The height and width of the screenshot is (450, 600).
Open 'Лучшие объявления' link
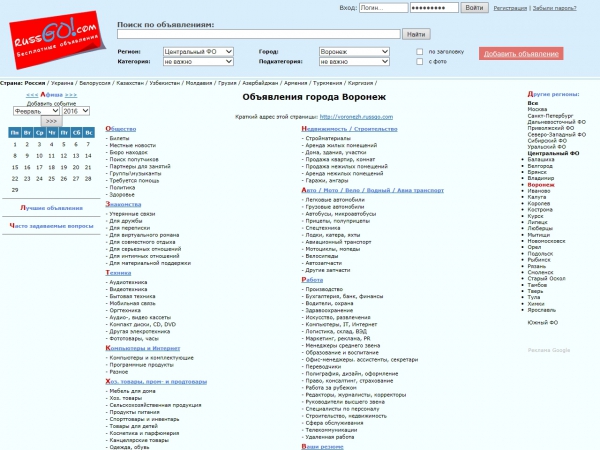(x=51, y=208)
